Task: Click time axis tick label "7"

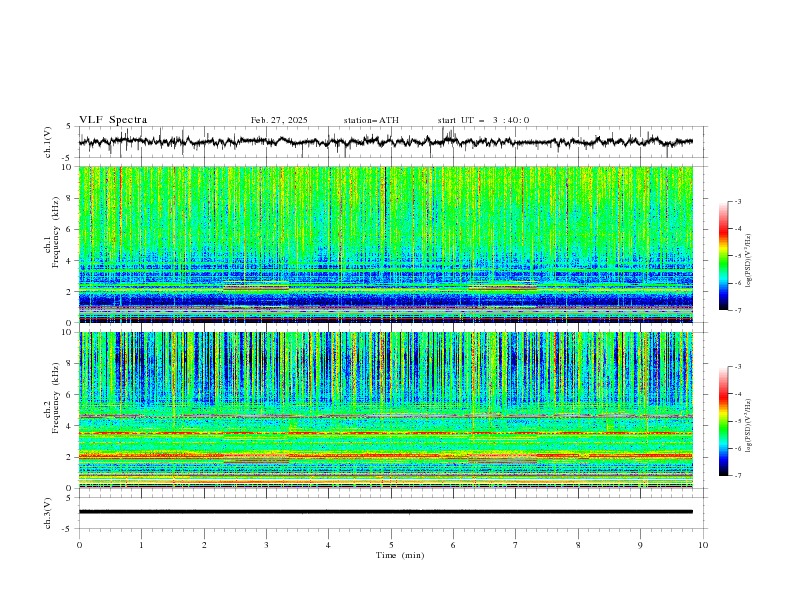Action: [x=516, y=545]
